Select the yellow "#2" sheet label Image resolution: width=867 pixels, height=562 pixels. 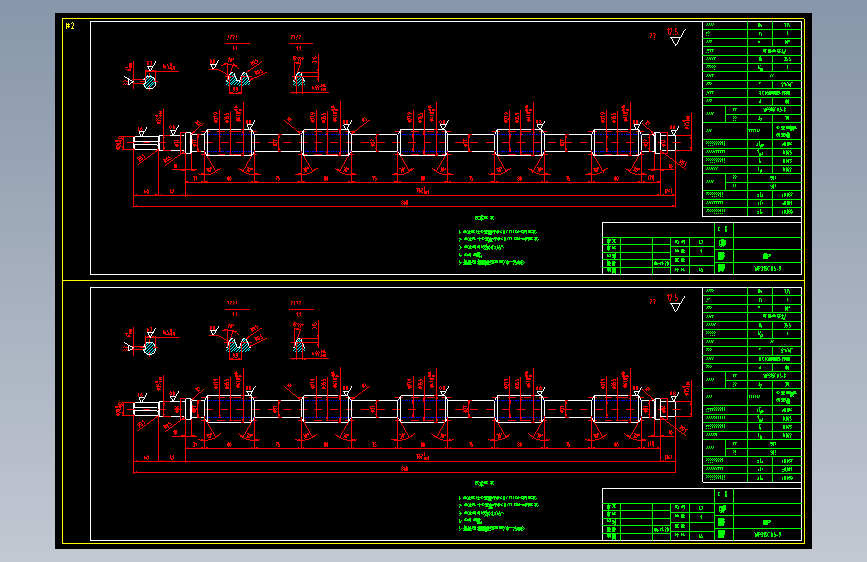pos(70,25)
